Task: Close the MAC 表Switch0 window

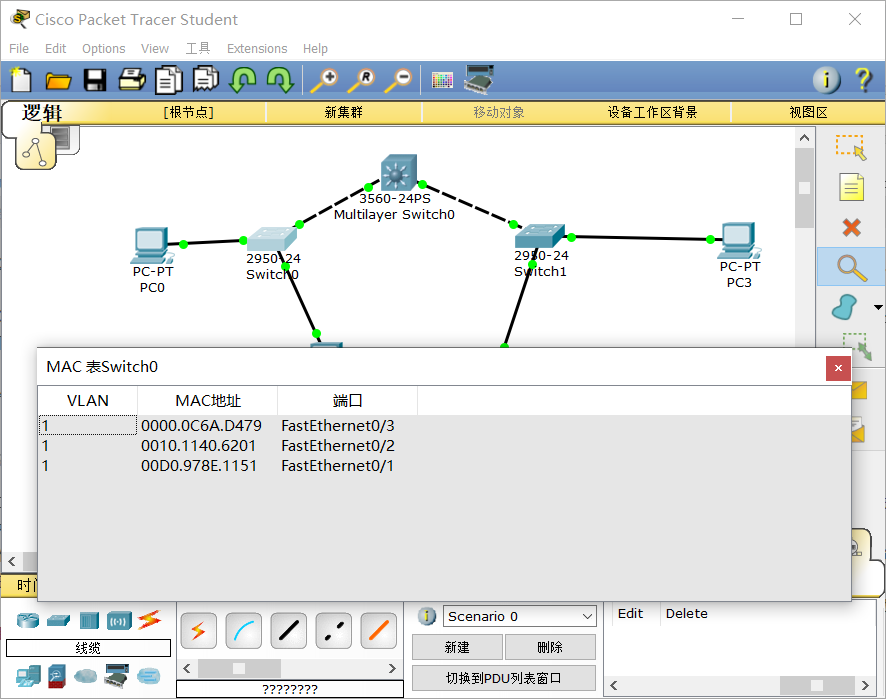Action: pyautogui.click(x=838, y=368)
